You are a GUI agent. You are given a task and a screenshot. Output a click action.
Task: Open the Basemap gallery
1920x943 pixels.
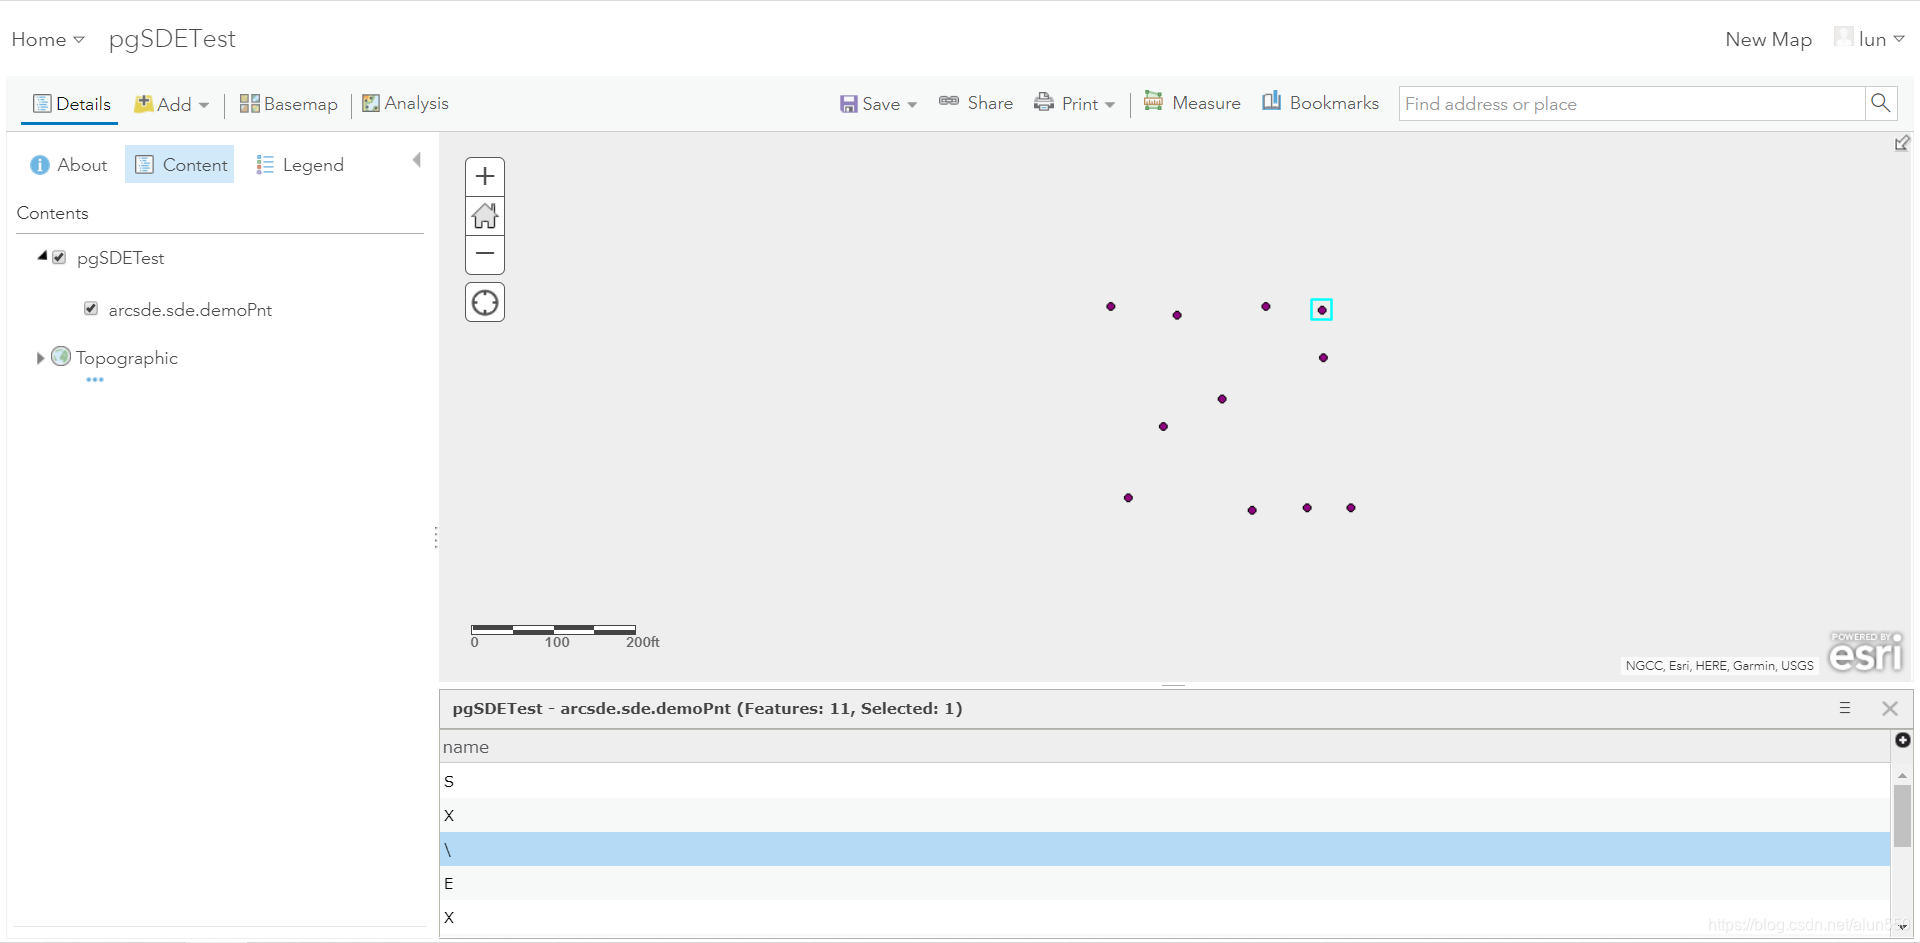tap(288, 104)
